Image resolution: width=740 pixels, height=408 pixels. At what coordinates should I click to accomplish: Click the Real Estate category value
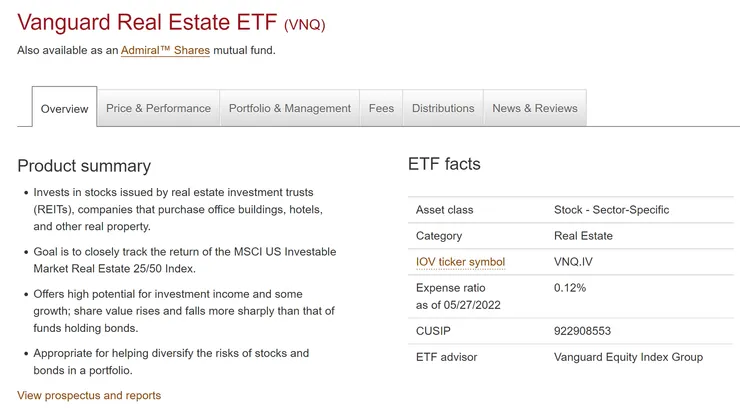pyautogui.click(x=583, y=236)
